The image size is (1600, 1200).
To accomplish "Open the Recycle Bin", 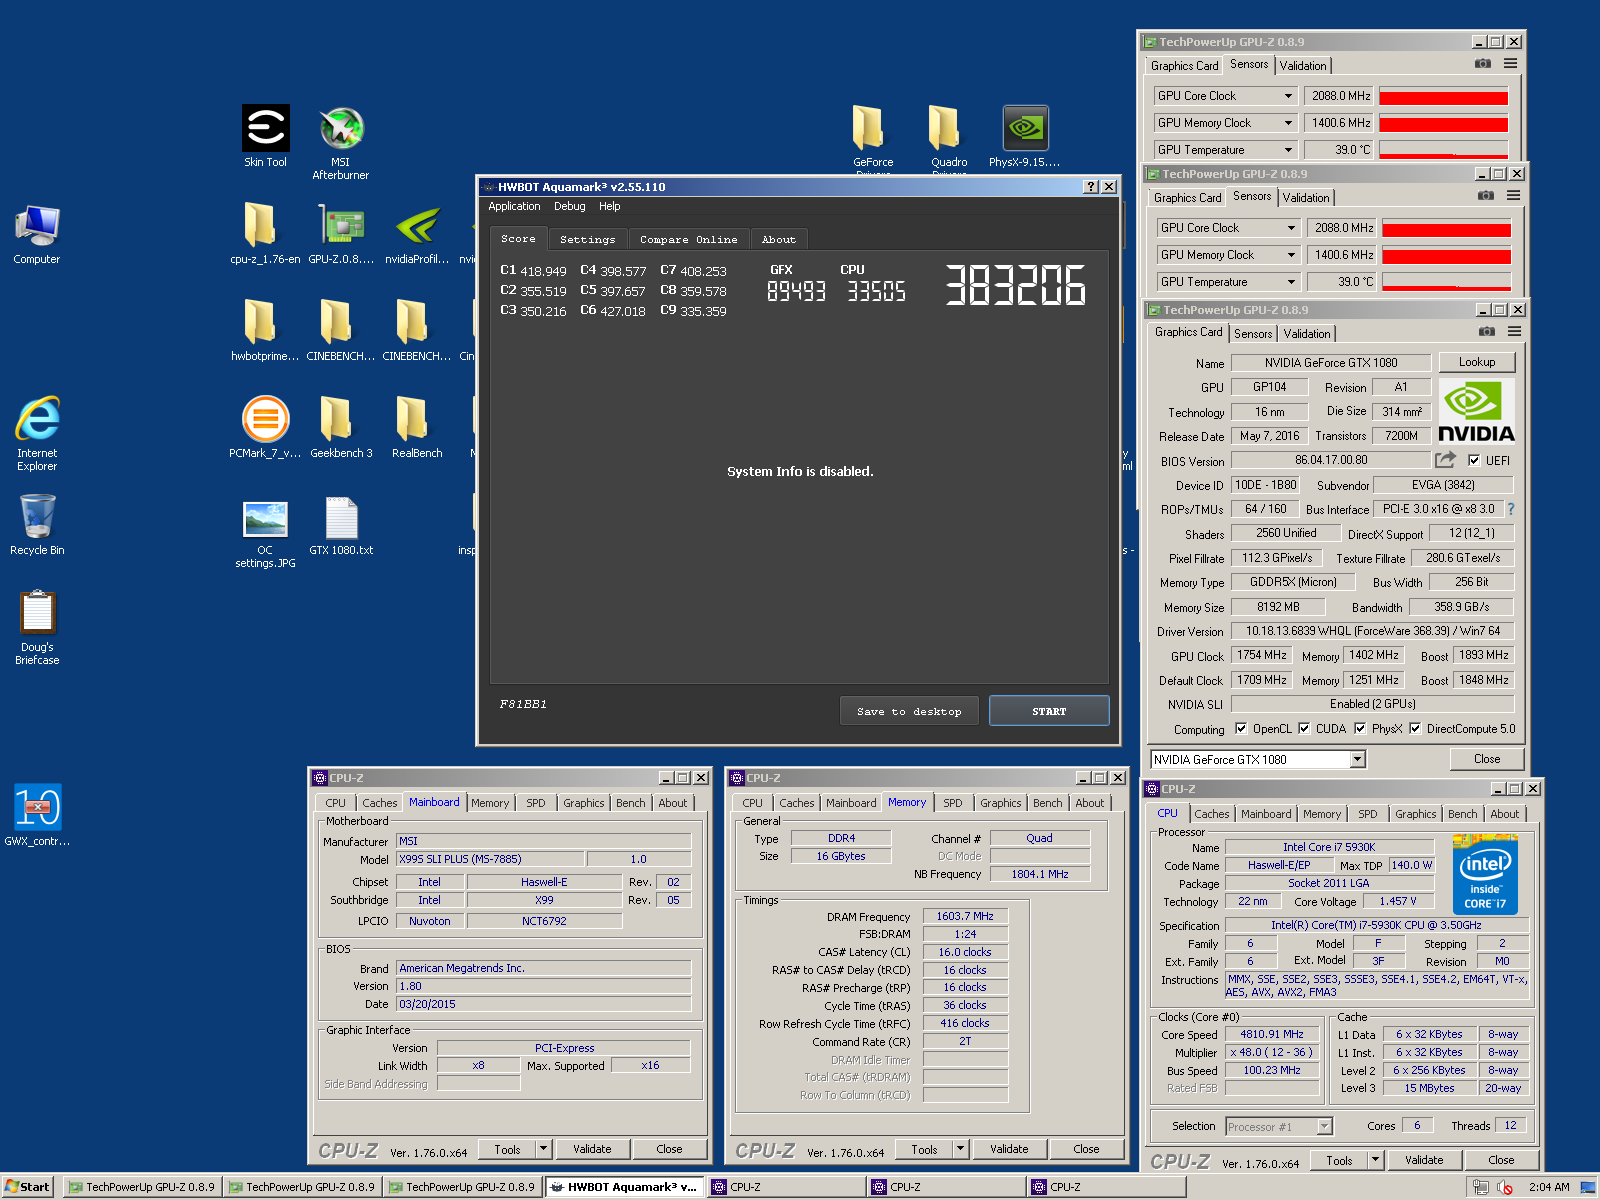I will tap(37, 524).
